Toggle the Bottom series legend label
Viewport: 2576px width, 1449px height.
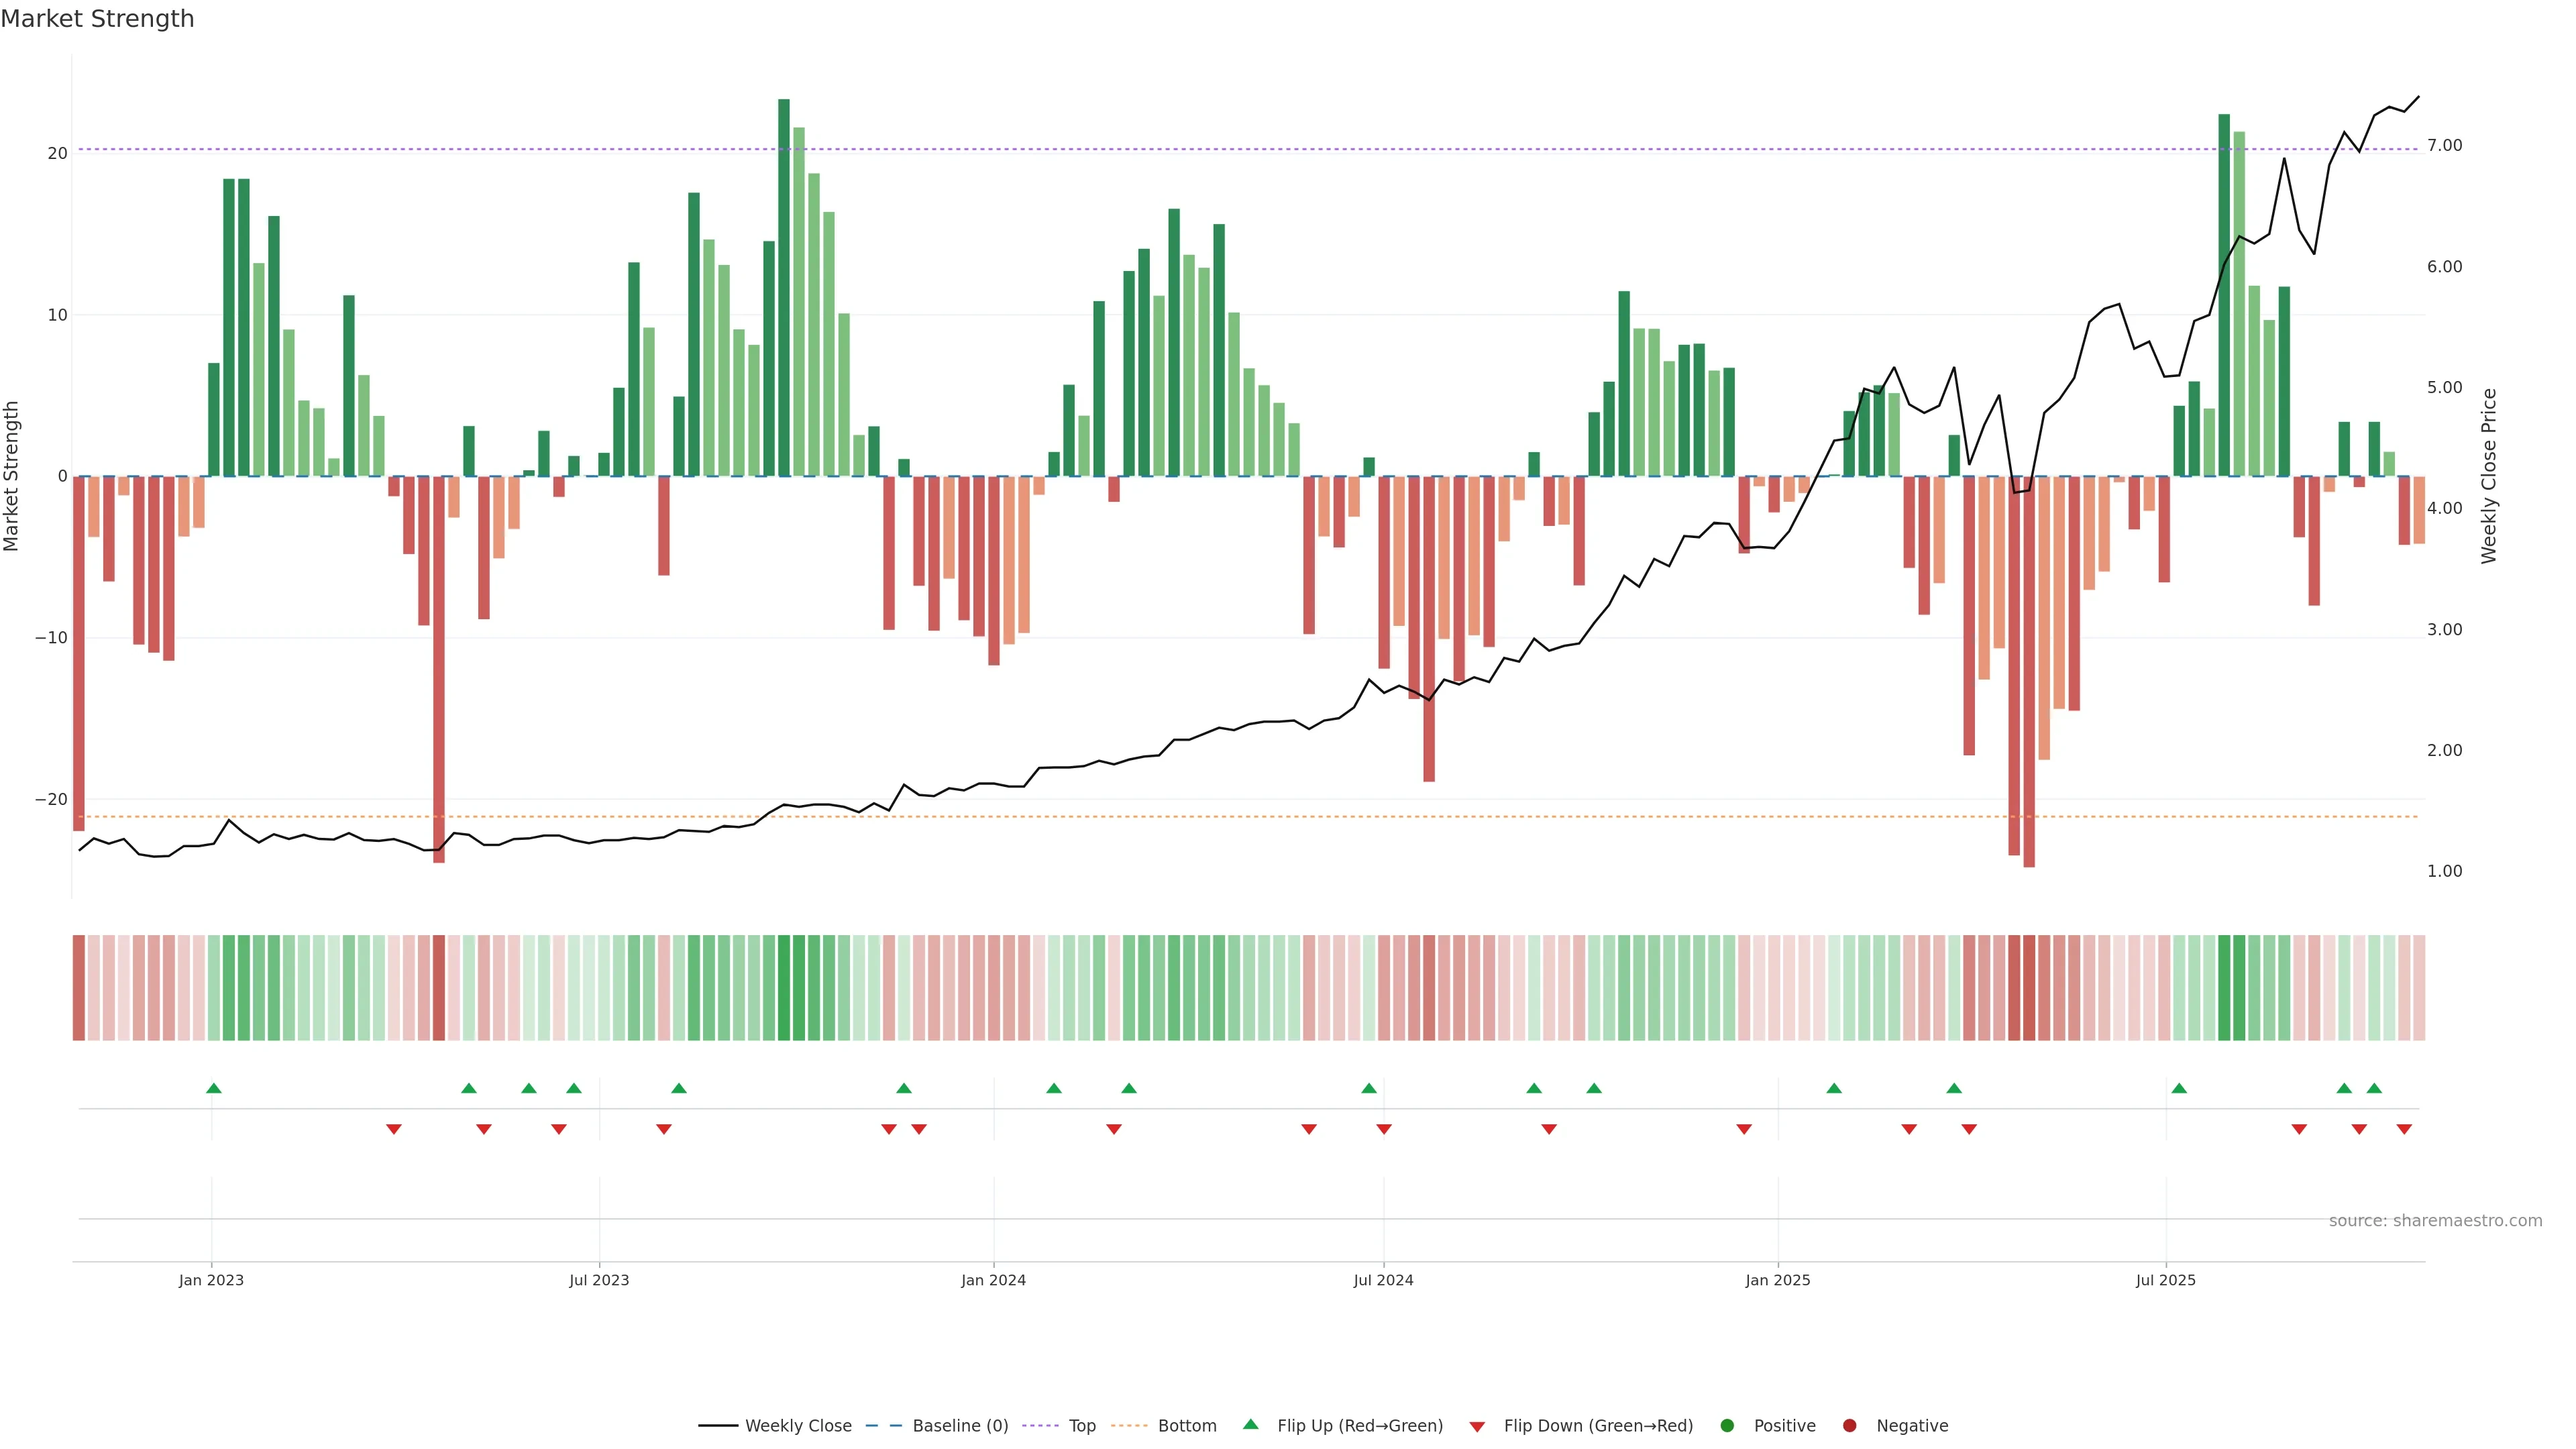click(1187, 1426)
